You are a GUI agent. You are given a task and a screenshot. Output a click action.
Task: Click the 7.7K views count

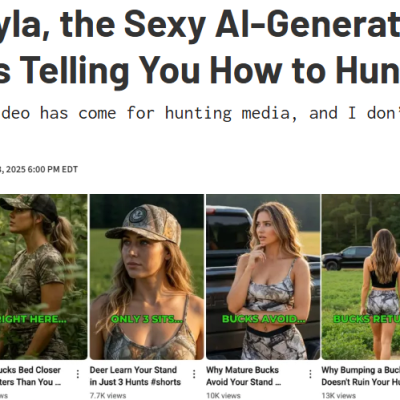pos(108,396)
